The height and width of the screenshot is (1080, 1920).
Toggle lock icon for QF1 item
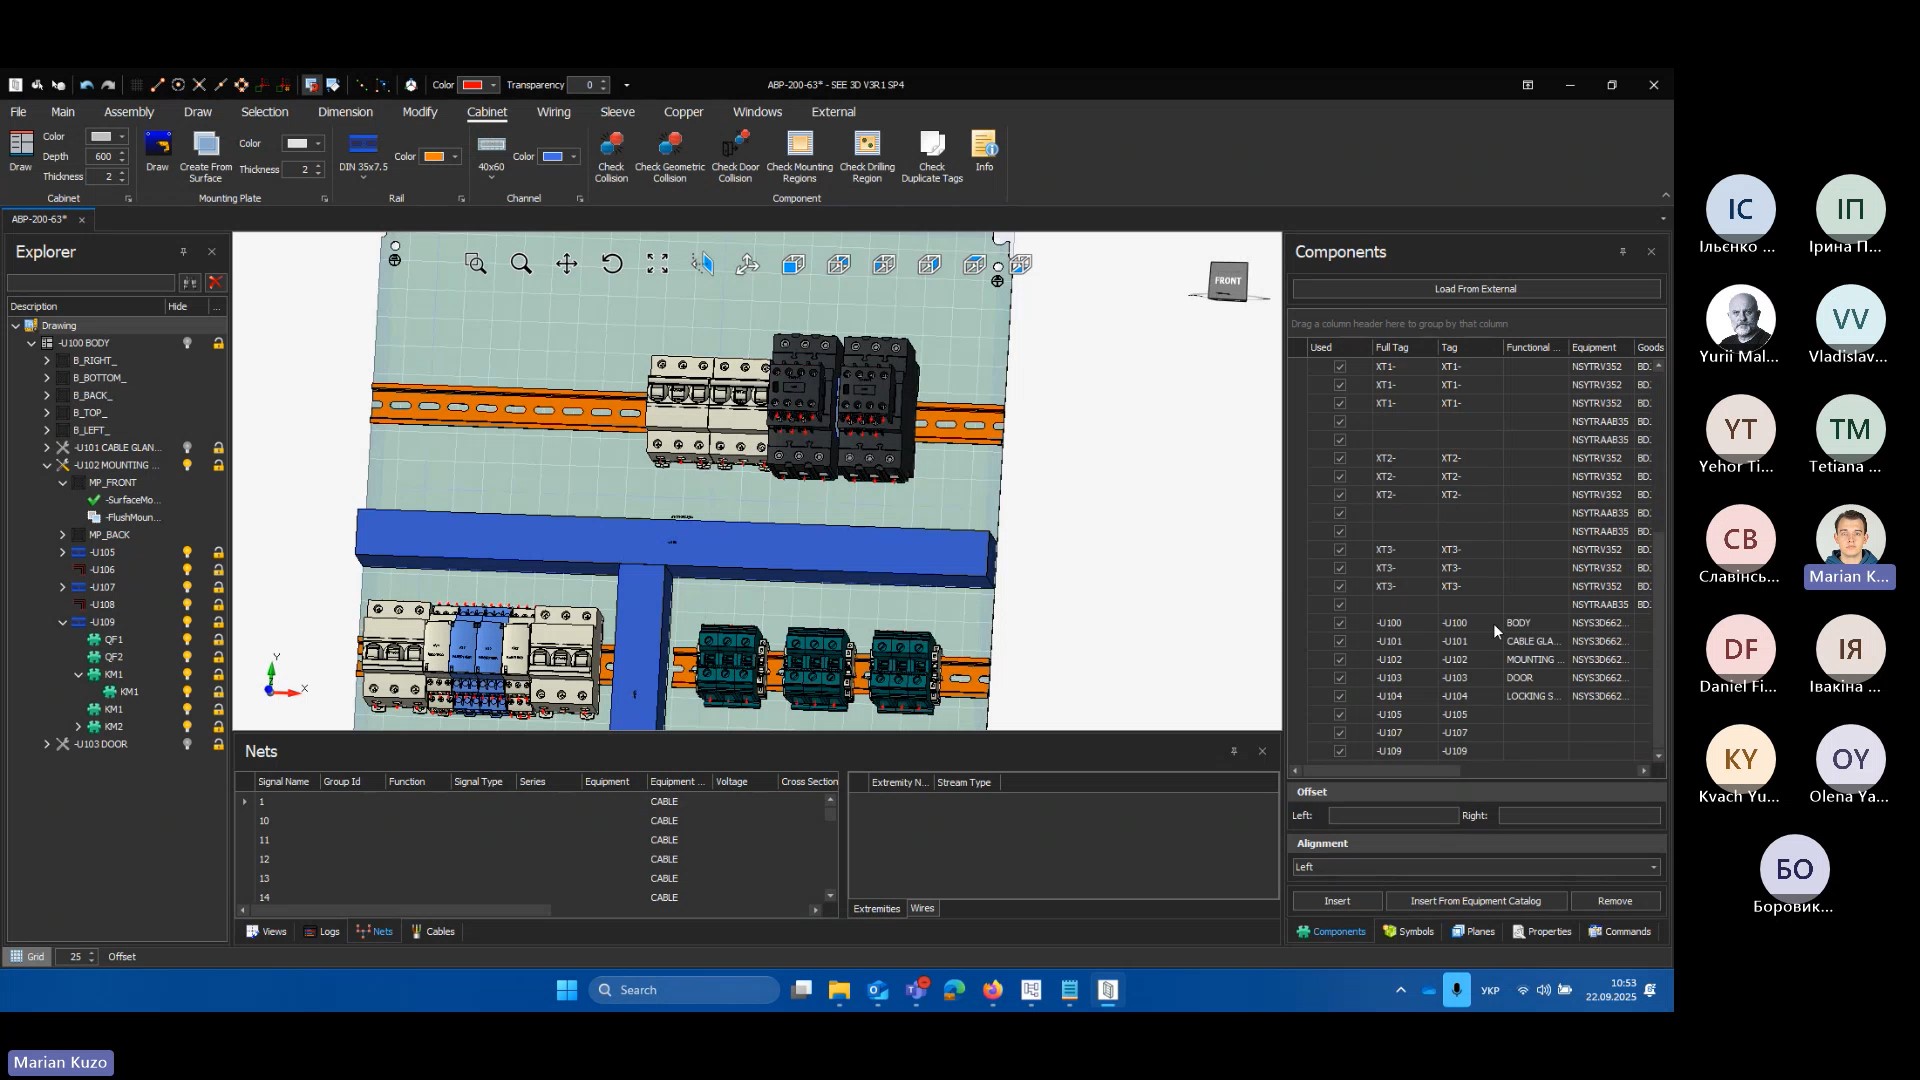[x=218, y=640]
